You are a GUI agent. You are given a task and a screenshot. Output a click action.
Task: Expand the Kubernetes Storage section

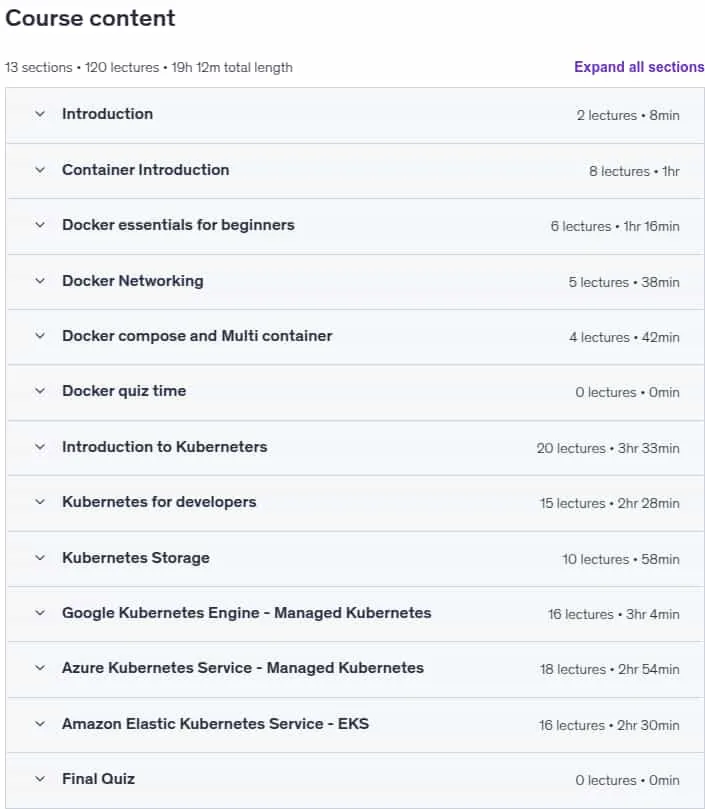pyautogui.click(x=355, y=558)
